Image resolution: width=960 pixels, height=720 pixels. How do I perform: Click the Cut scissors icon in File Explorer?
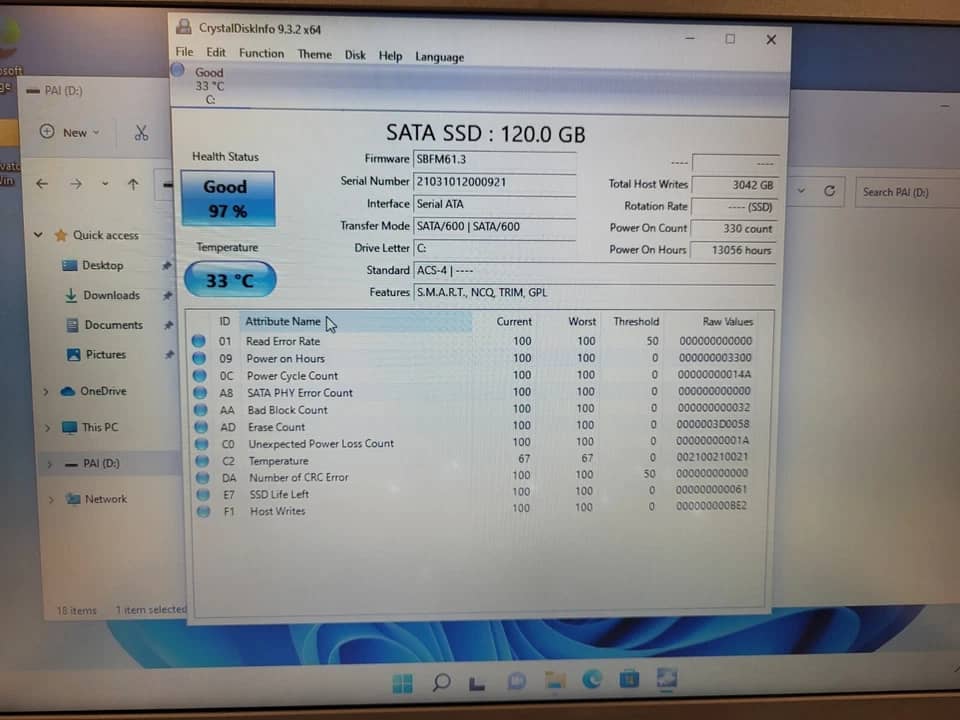141,133
